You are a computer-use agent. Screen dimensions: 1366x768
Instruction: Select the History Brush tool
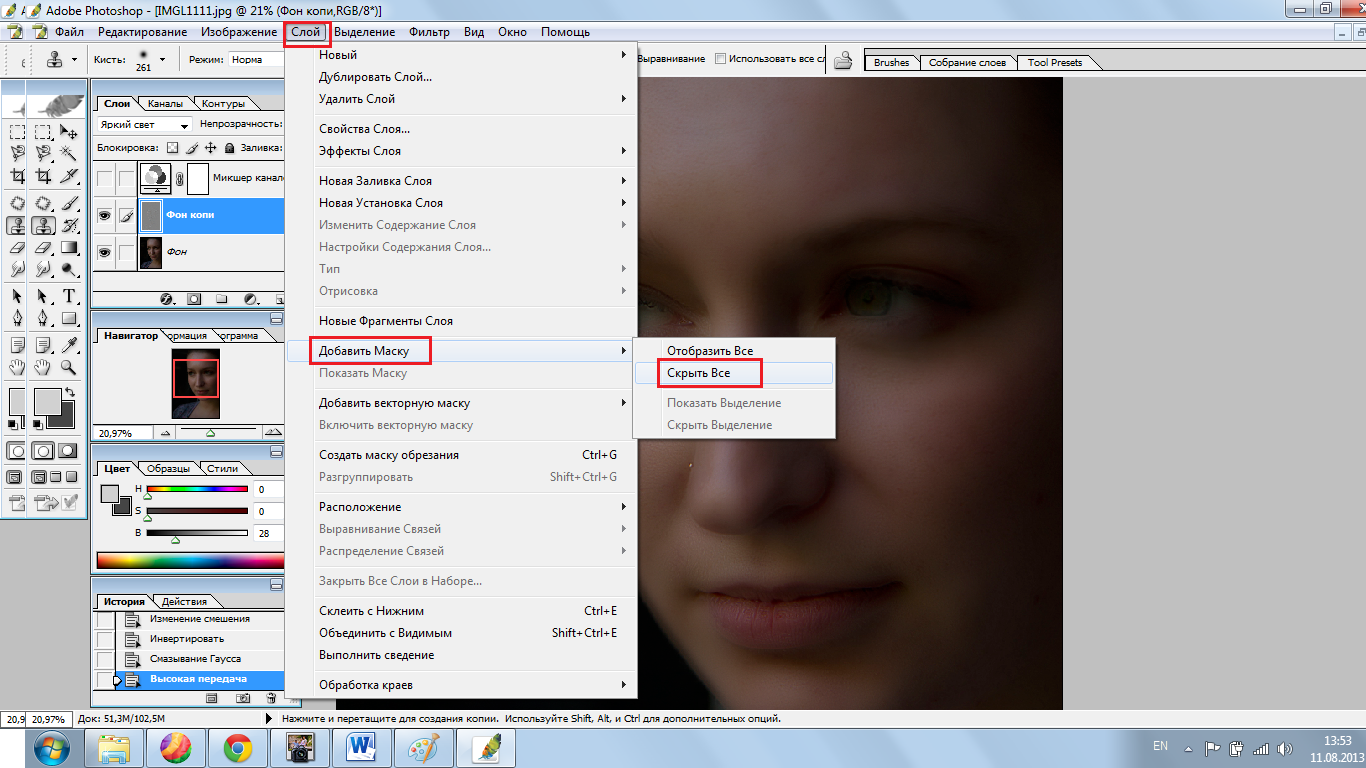(69, 226)
